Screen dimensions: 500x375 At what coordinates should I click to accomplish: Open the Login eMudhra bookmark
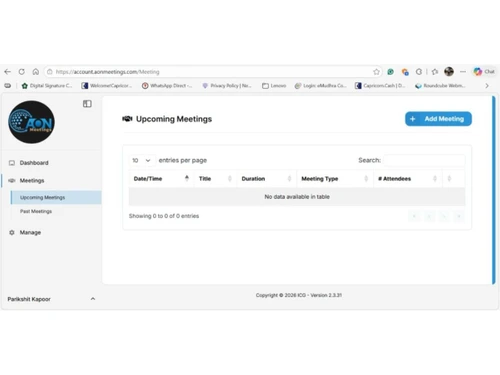coord(320,86)
